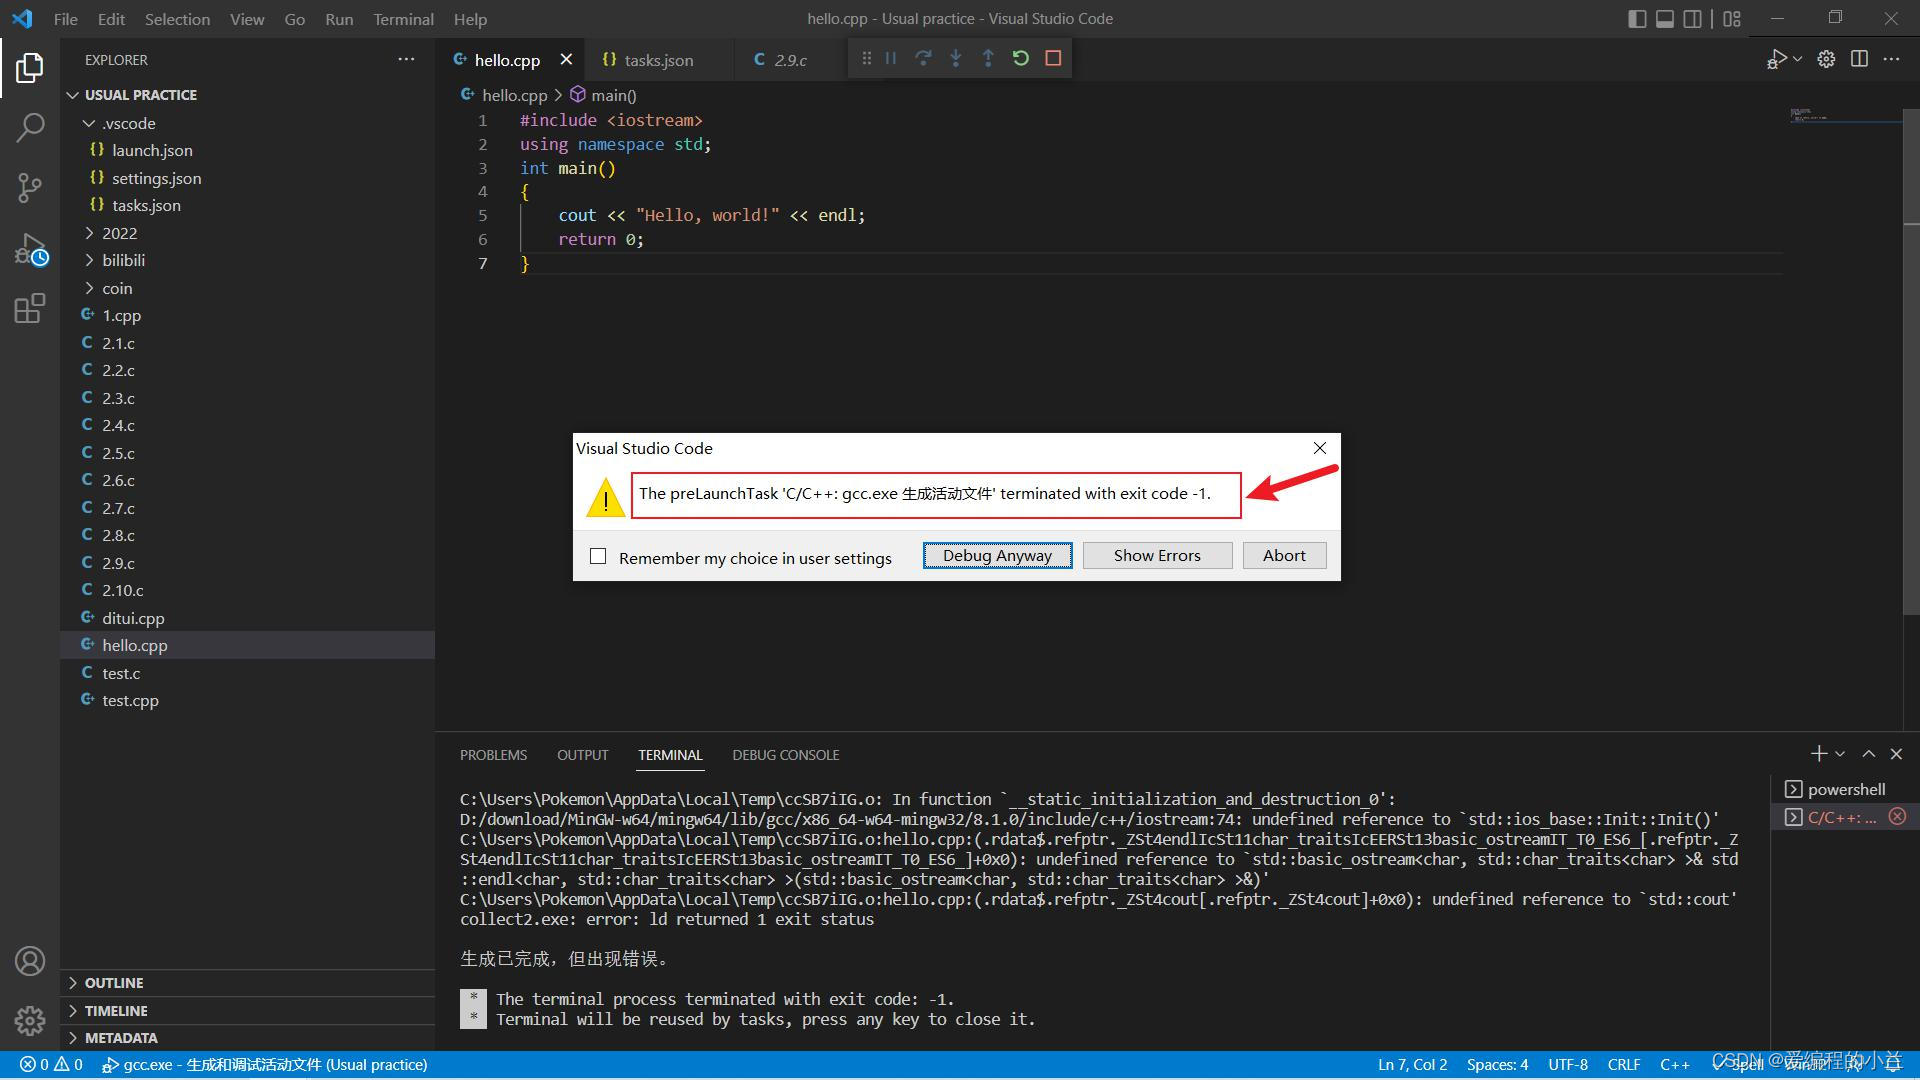Switch to the OUTPUT panel tab
This screenshot has width=1920, height=1080.
point(582,755)
